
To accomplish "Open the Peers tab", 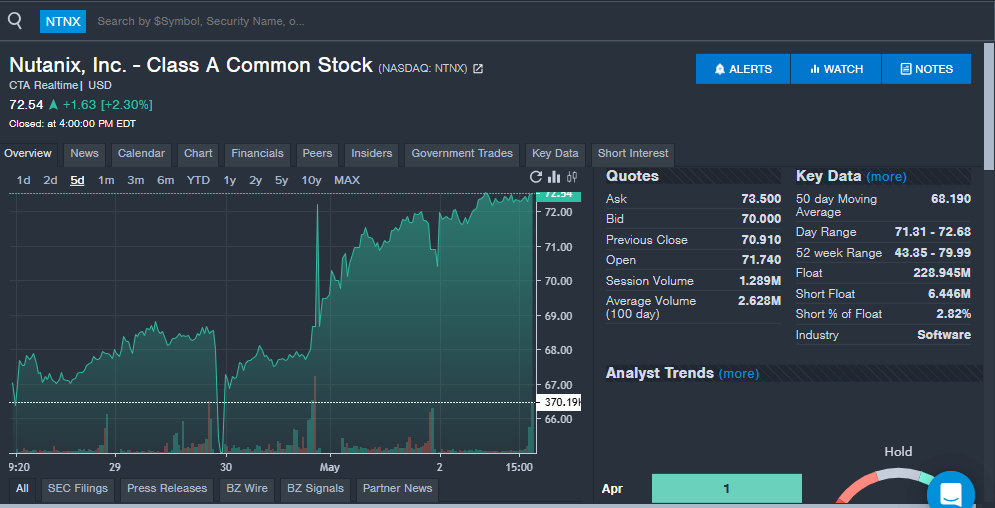I will point(317,153).
